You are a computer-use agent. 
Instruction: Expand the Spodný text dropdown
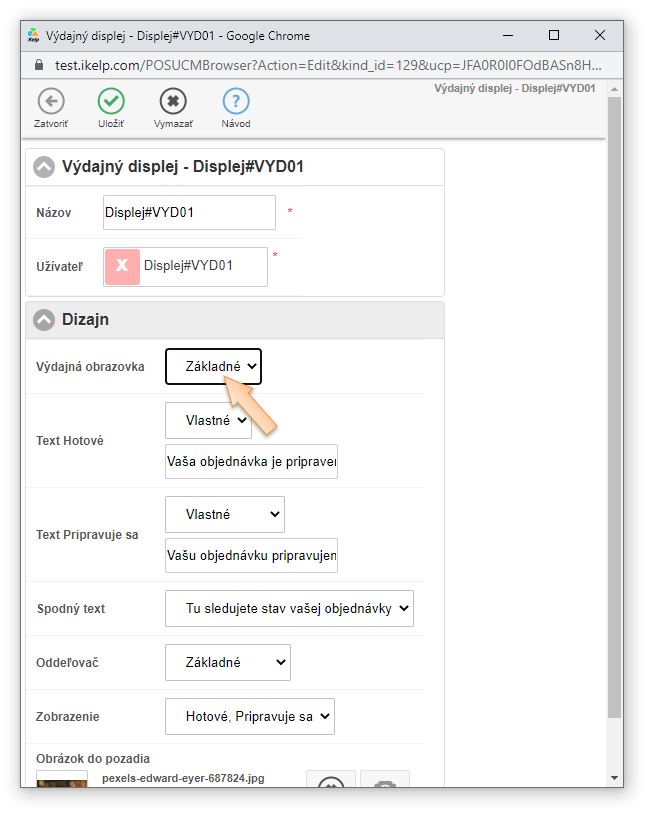coord(289,608)
